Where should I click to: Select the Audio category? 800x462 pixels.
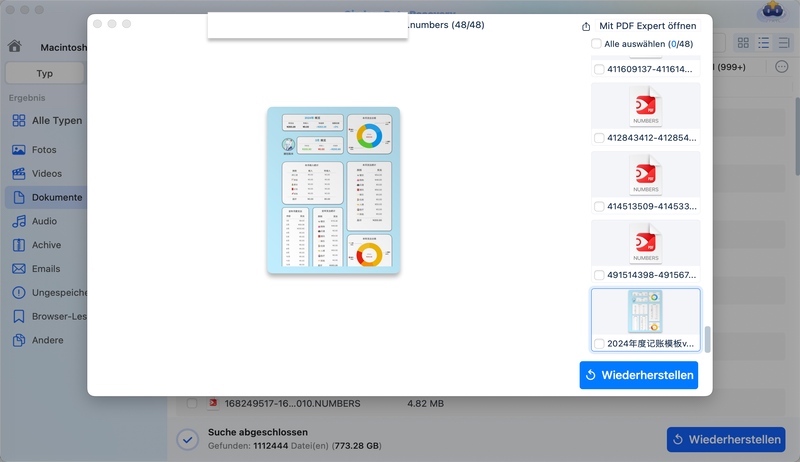46,221
